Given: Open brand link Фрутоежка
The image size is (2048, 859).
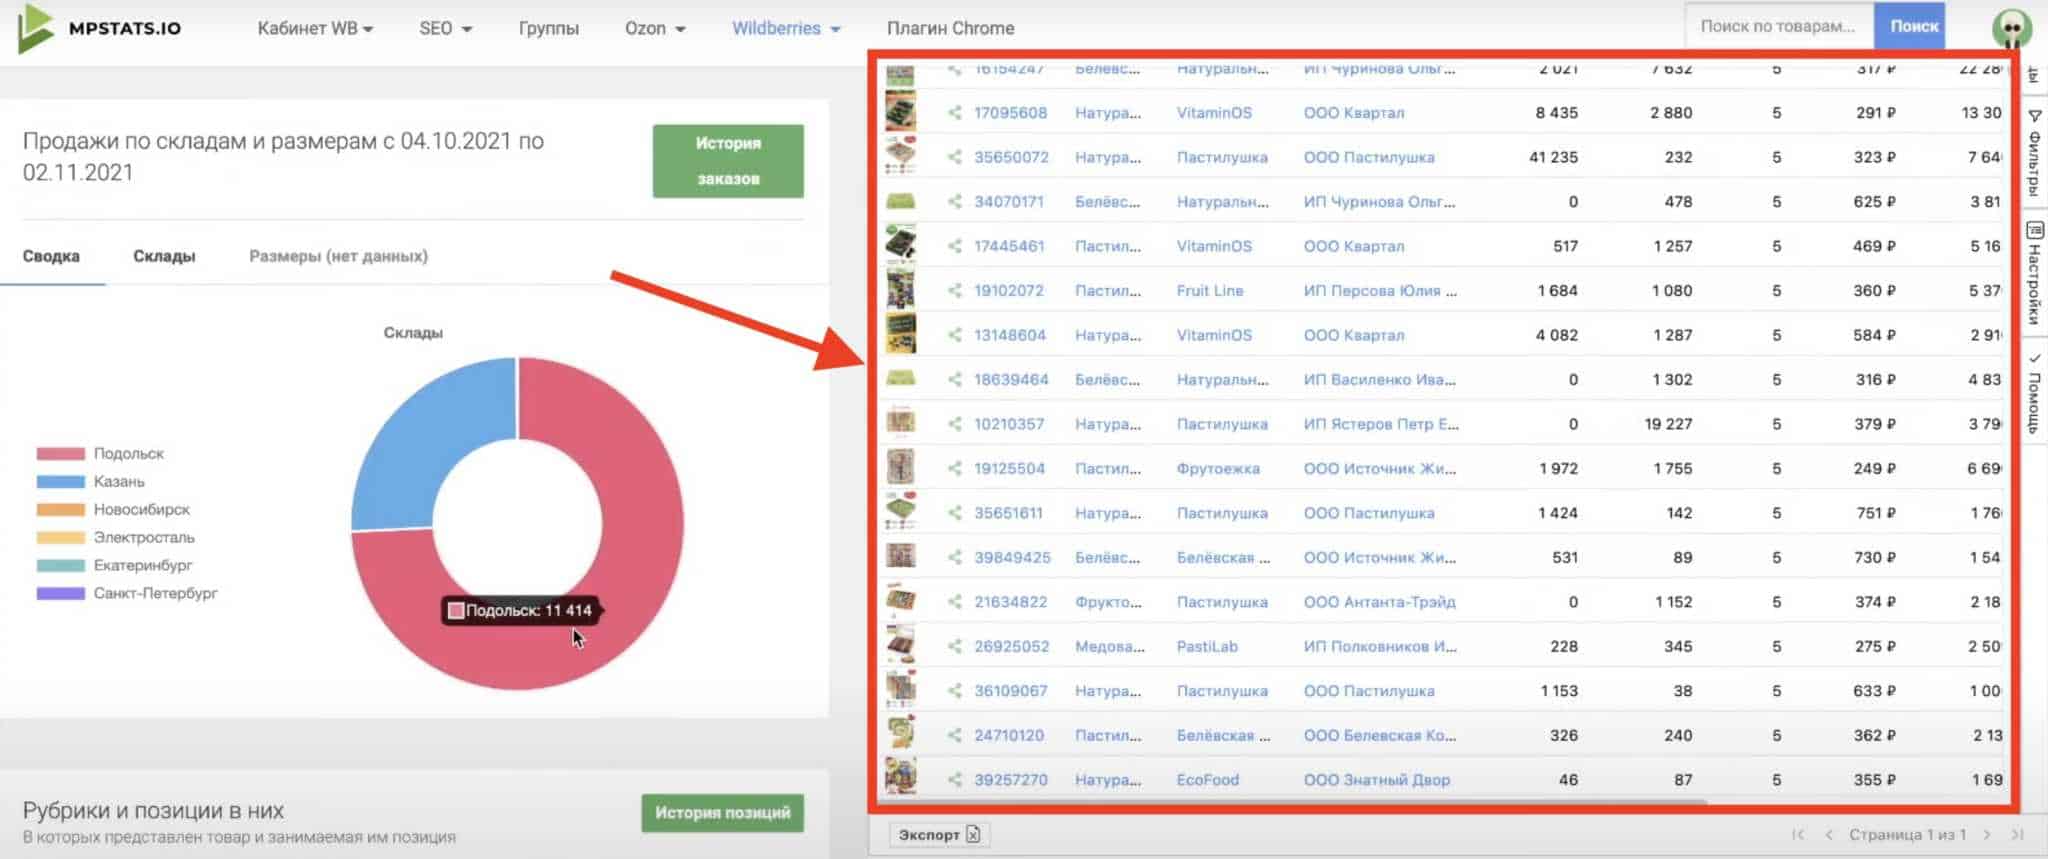Looking at the screenshot, I should (1218, 469).
